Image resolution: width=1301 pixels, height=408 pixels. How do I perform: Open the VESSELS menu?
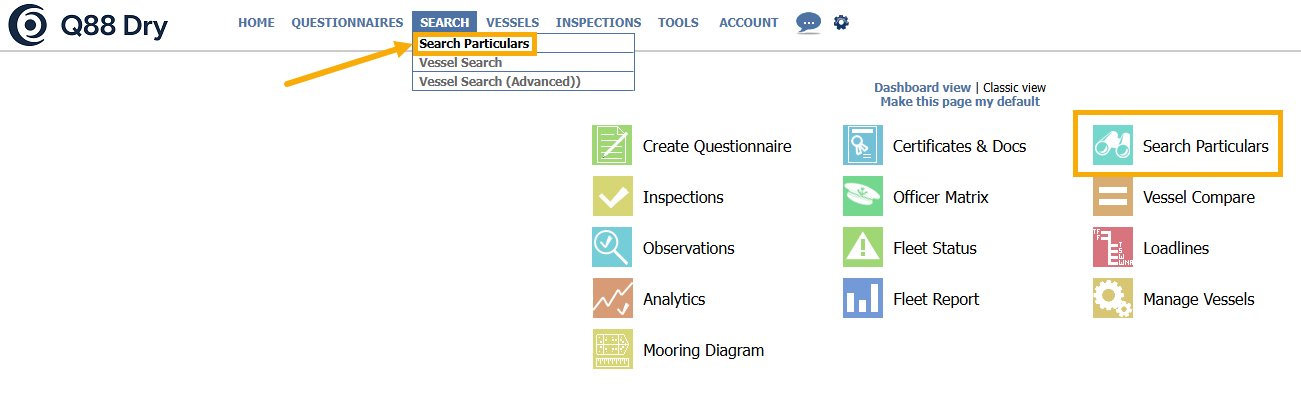click(x=512, y=22)
